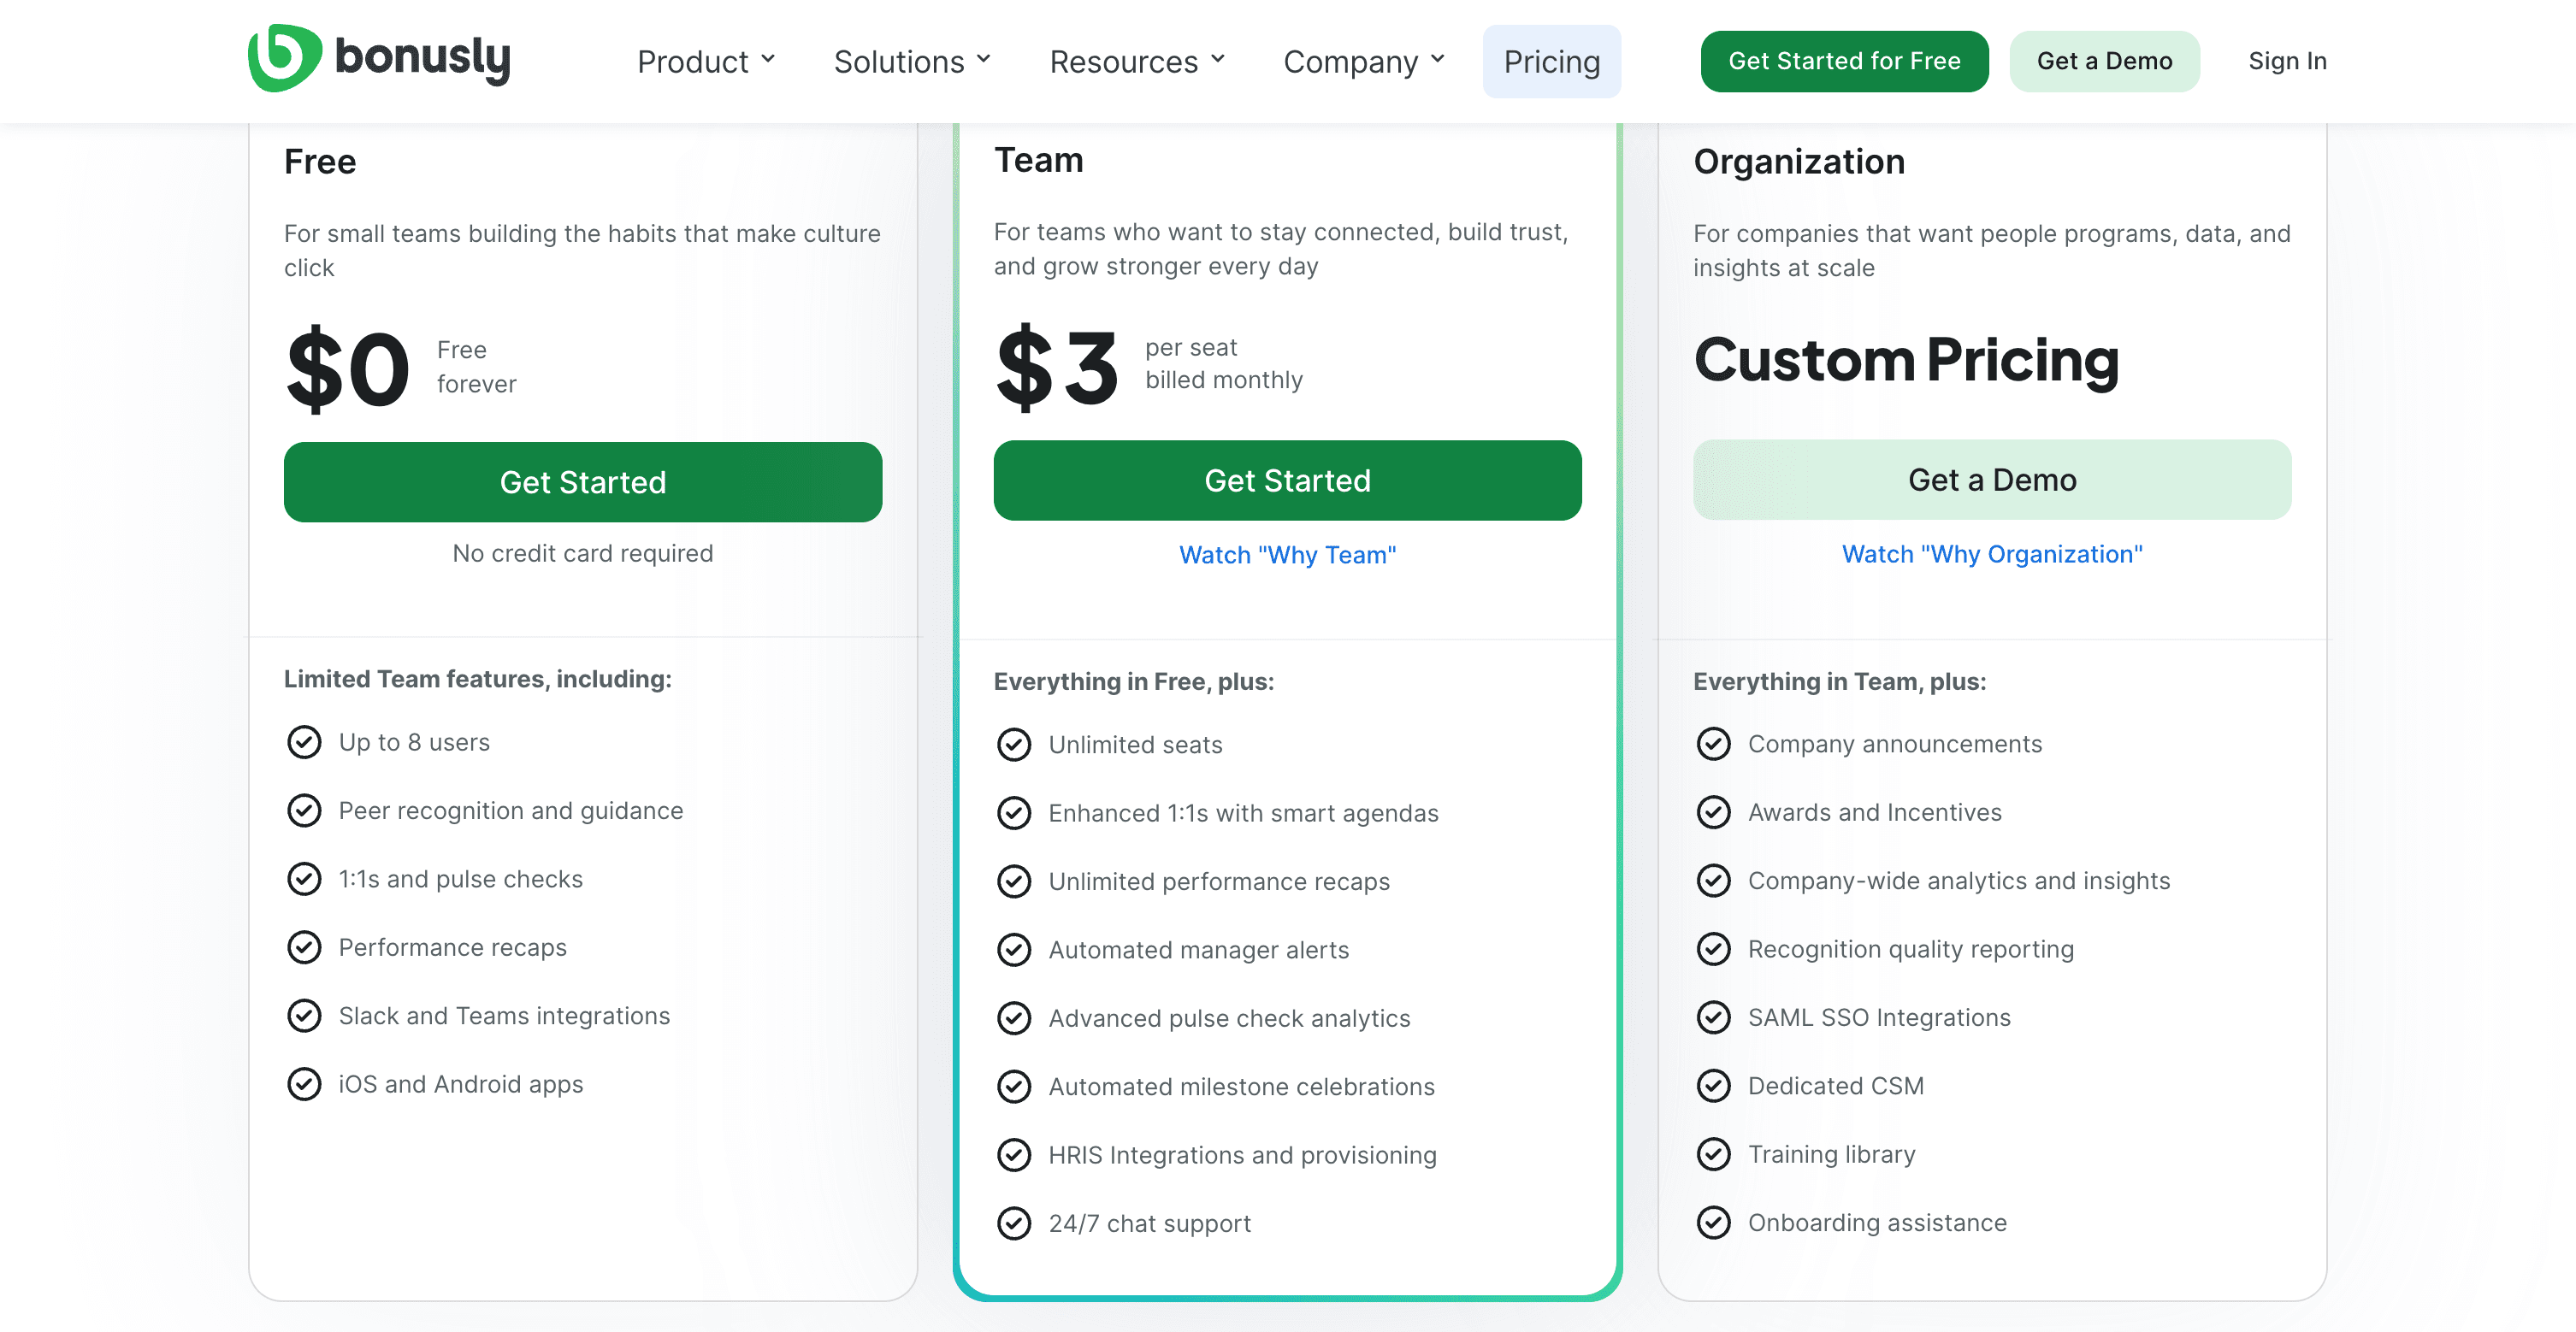Click the checkmark beside Company announcements
The height and width of the screenshot is (1332, 2576).
(x=1714, y=744)
